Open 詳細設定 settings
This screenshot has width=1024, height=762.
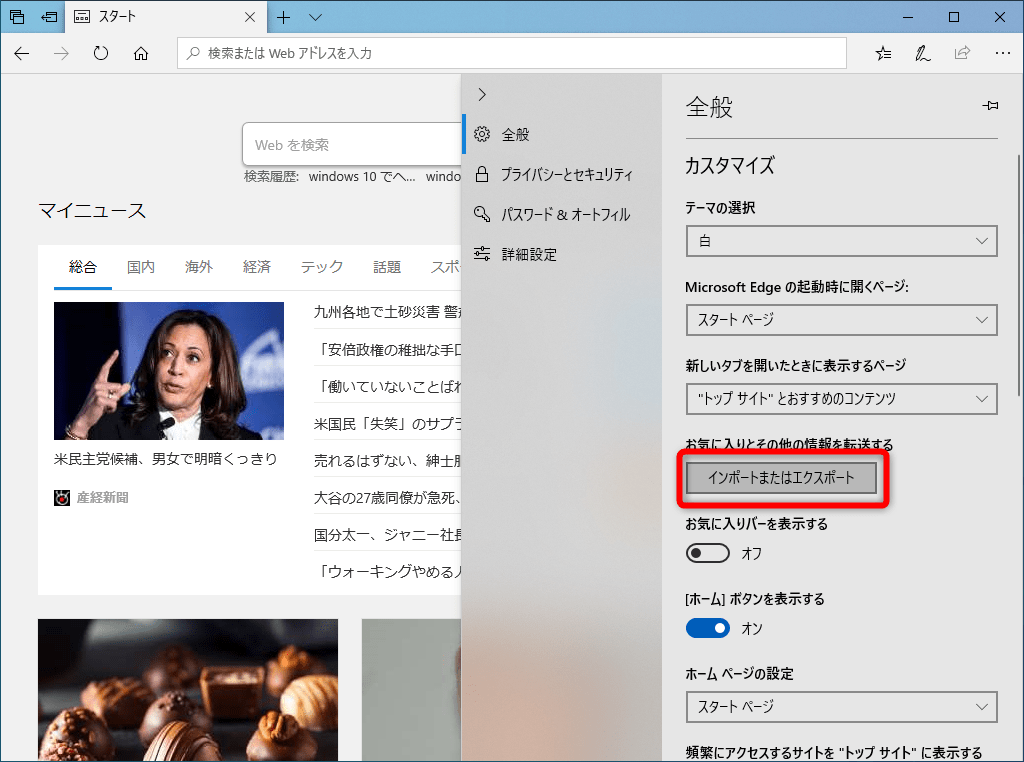click(561, 254)
